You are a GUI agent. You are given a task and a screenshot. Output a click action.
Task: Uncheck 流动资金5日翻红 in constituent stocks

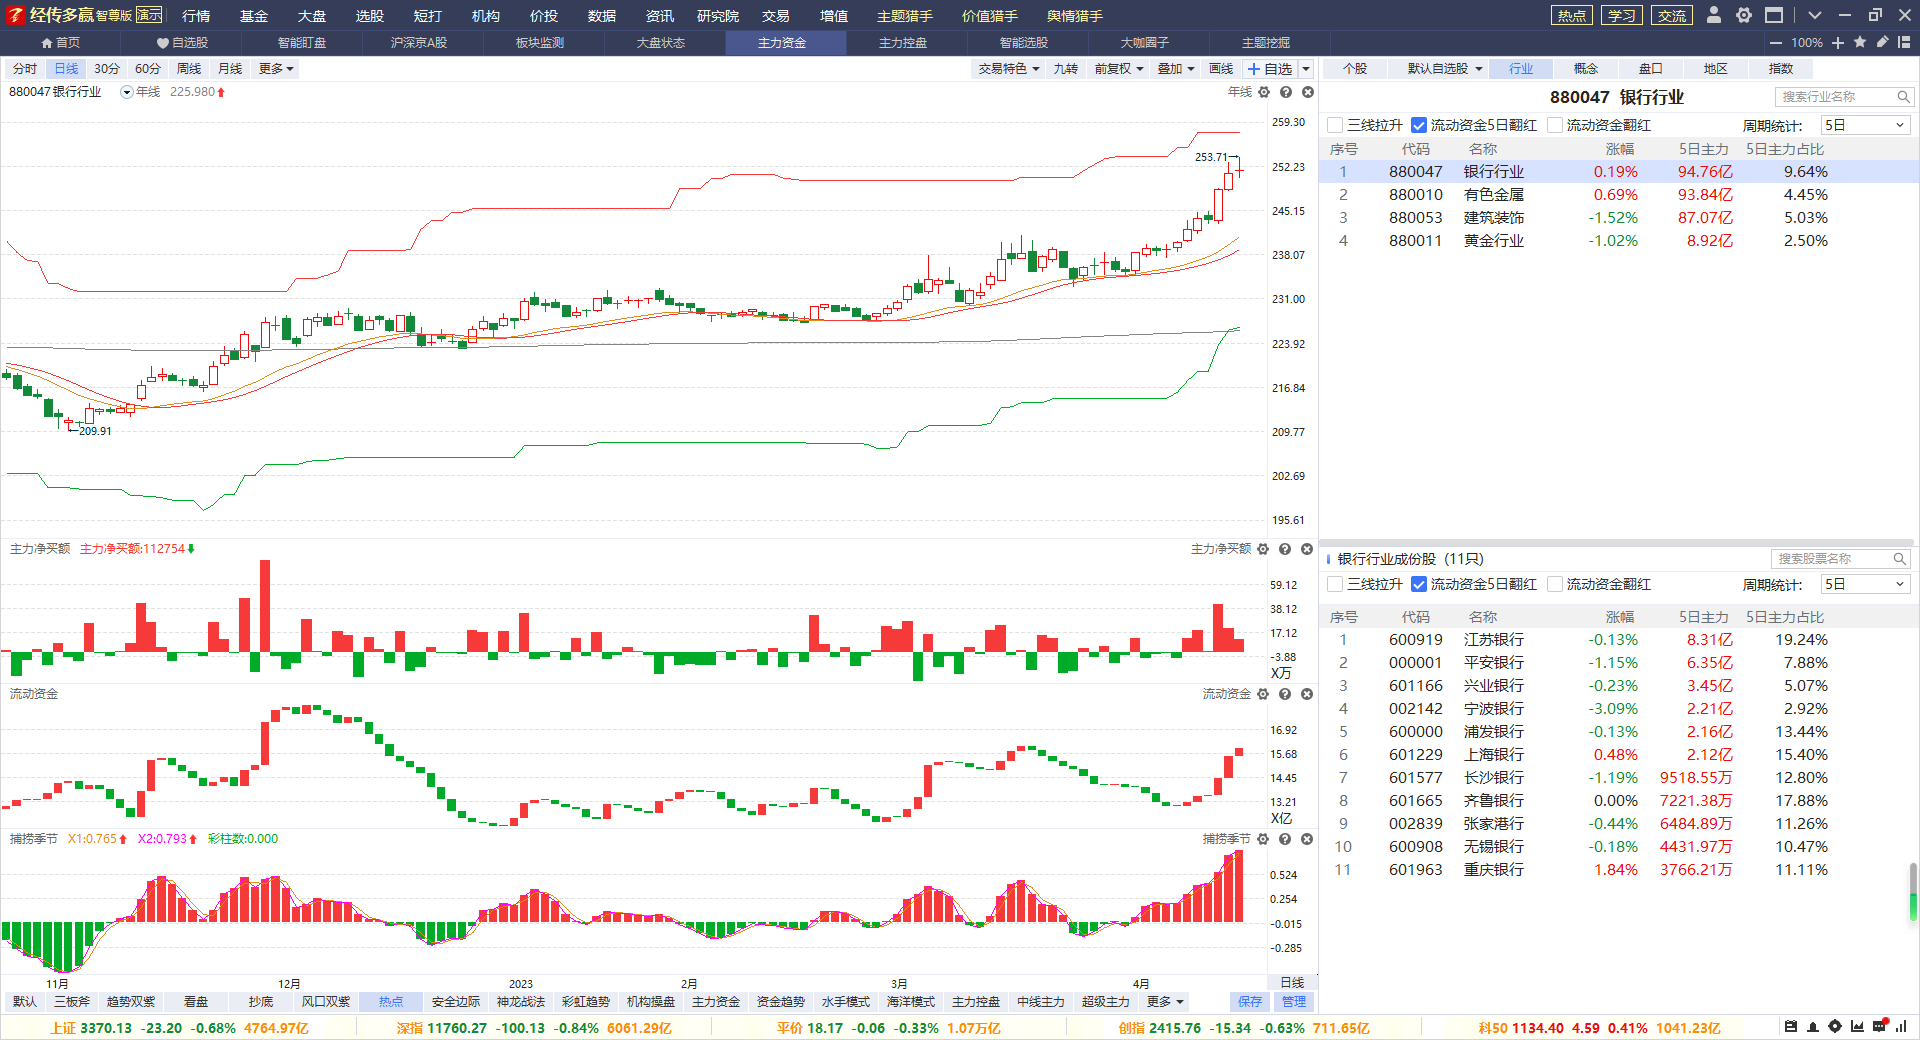[x=1419, y=584]
